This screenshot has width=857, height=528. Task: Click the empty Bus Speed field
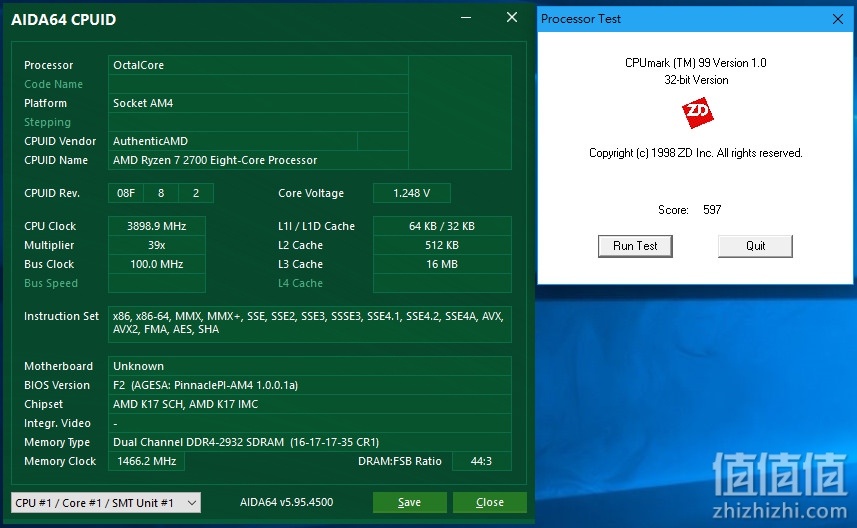click(157, 284)
